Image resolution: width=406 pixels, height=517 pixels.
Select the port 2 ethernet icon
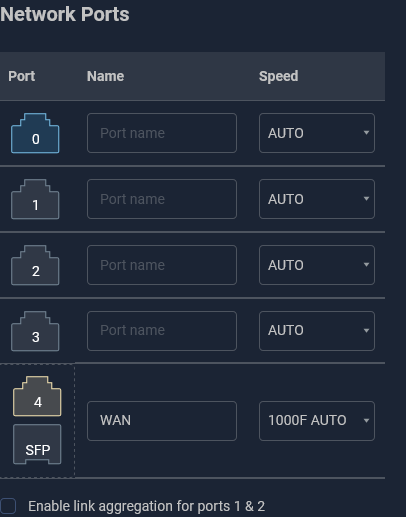[35, 265]
